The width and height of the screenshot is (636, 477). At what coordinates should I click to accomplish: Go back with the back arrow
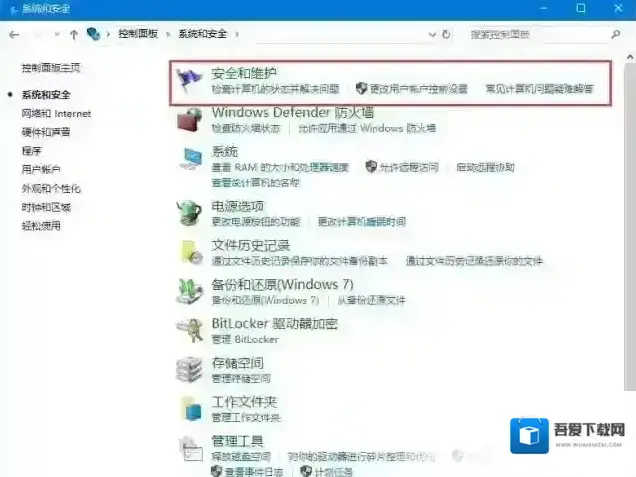click(14, 35)
